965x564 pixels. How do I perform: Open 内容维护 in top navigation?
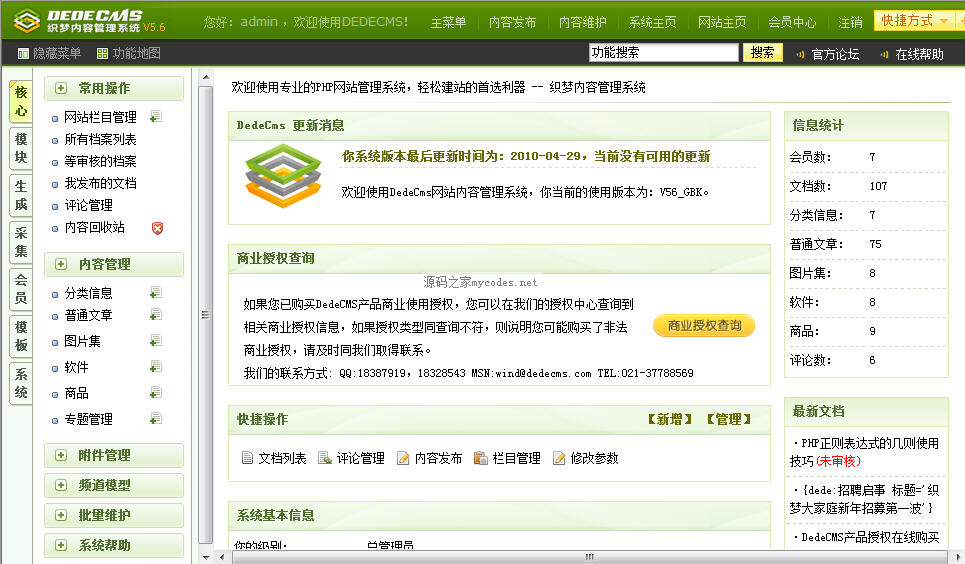coord(582,23)
